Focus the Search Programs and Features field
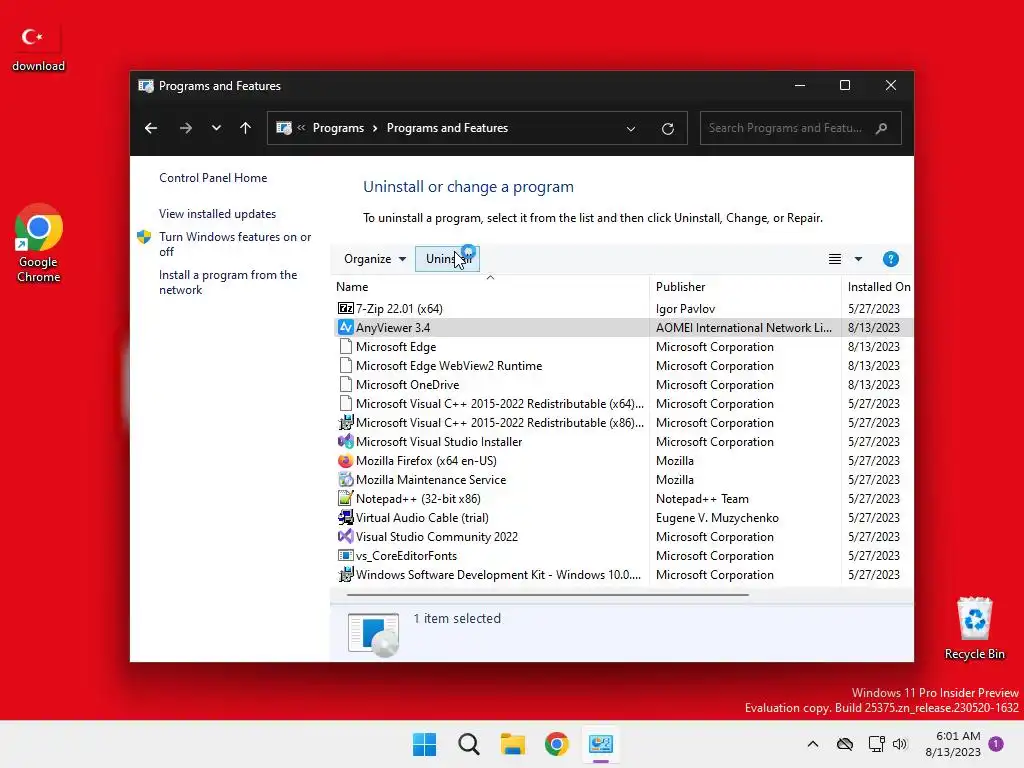The image size is (1024, 768). pyautogui.click(x=801, y=128)
